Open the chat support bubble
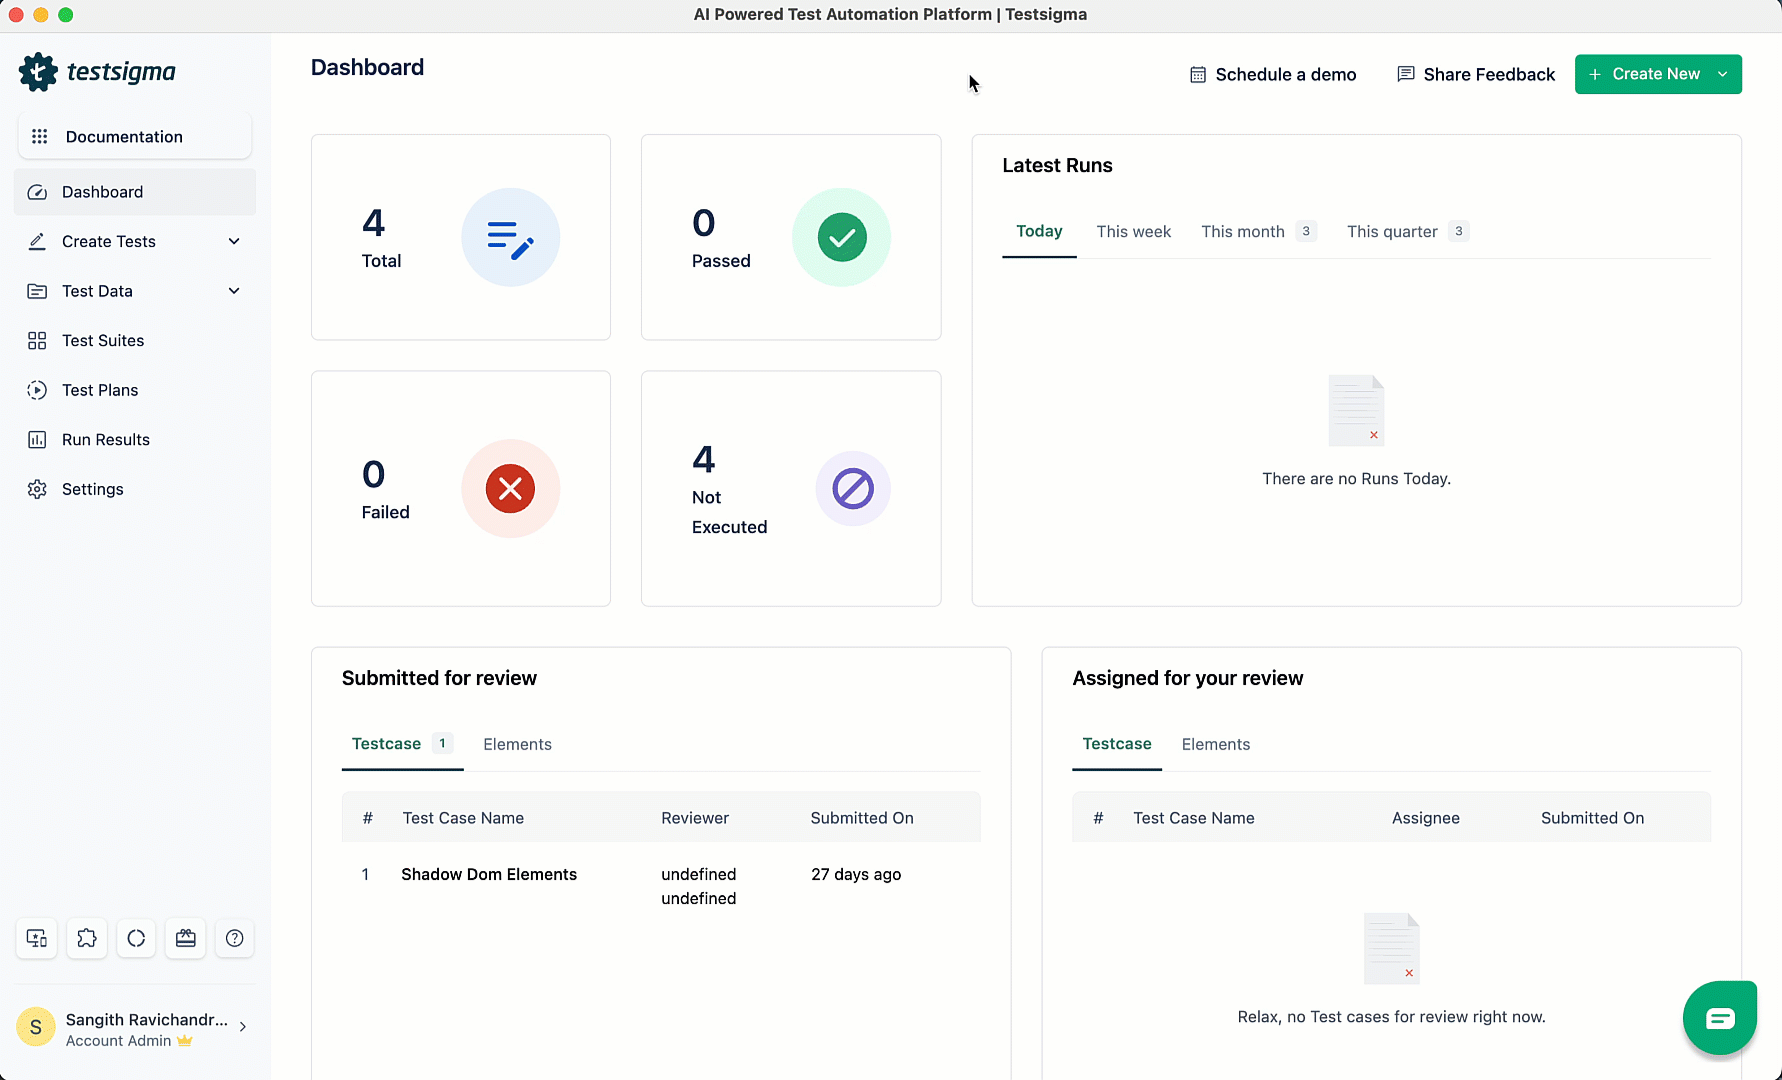Viewport: 1782px width, 1080px height. point(1720,1018)
